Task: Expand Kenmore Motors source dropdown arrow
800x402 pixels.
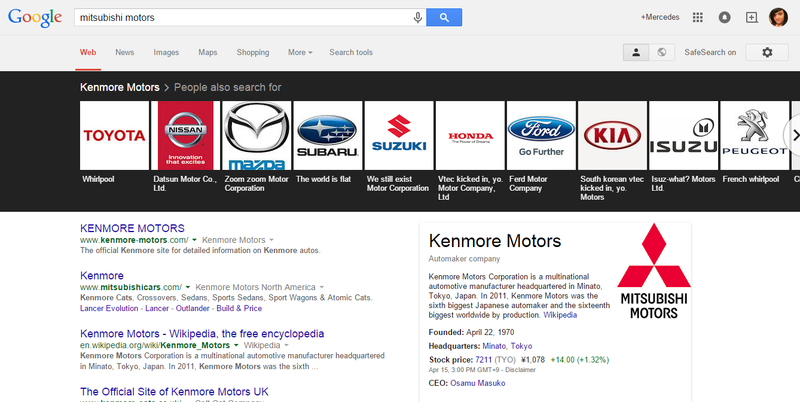Action: (x=271, y=240)
